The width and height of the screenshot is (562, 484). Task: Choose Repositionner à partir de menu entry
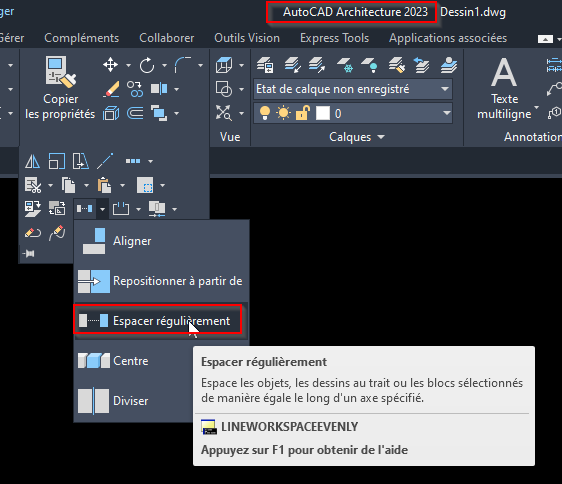click(161, 281)
